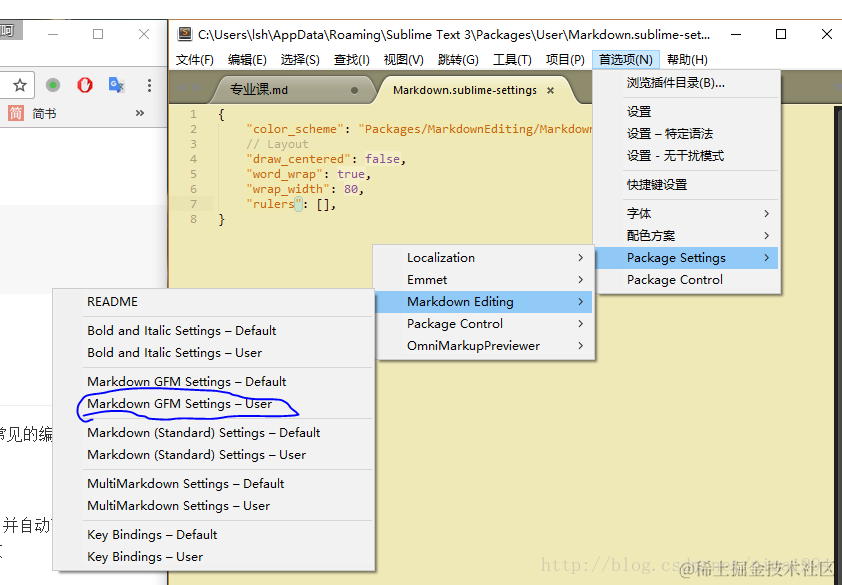Click the 简书 bookmark icon
Screen dimensions: 842x585
[16, 113]
